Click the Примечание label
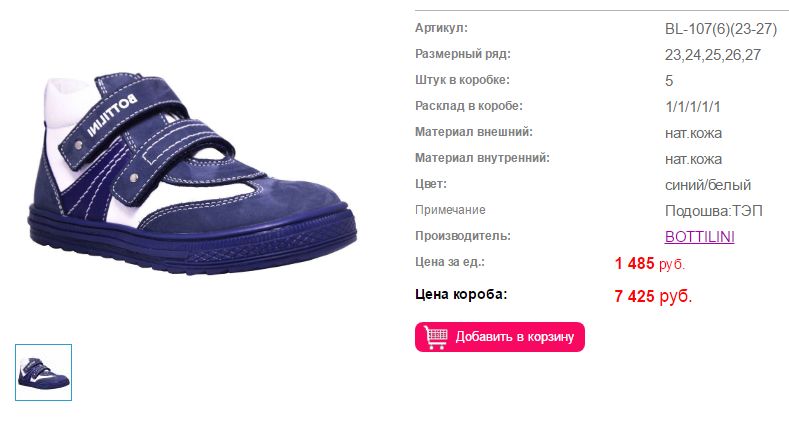 pyautogui.click(x=450, y=210)
